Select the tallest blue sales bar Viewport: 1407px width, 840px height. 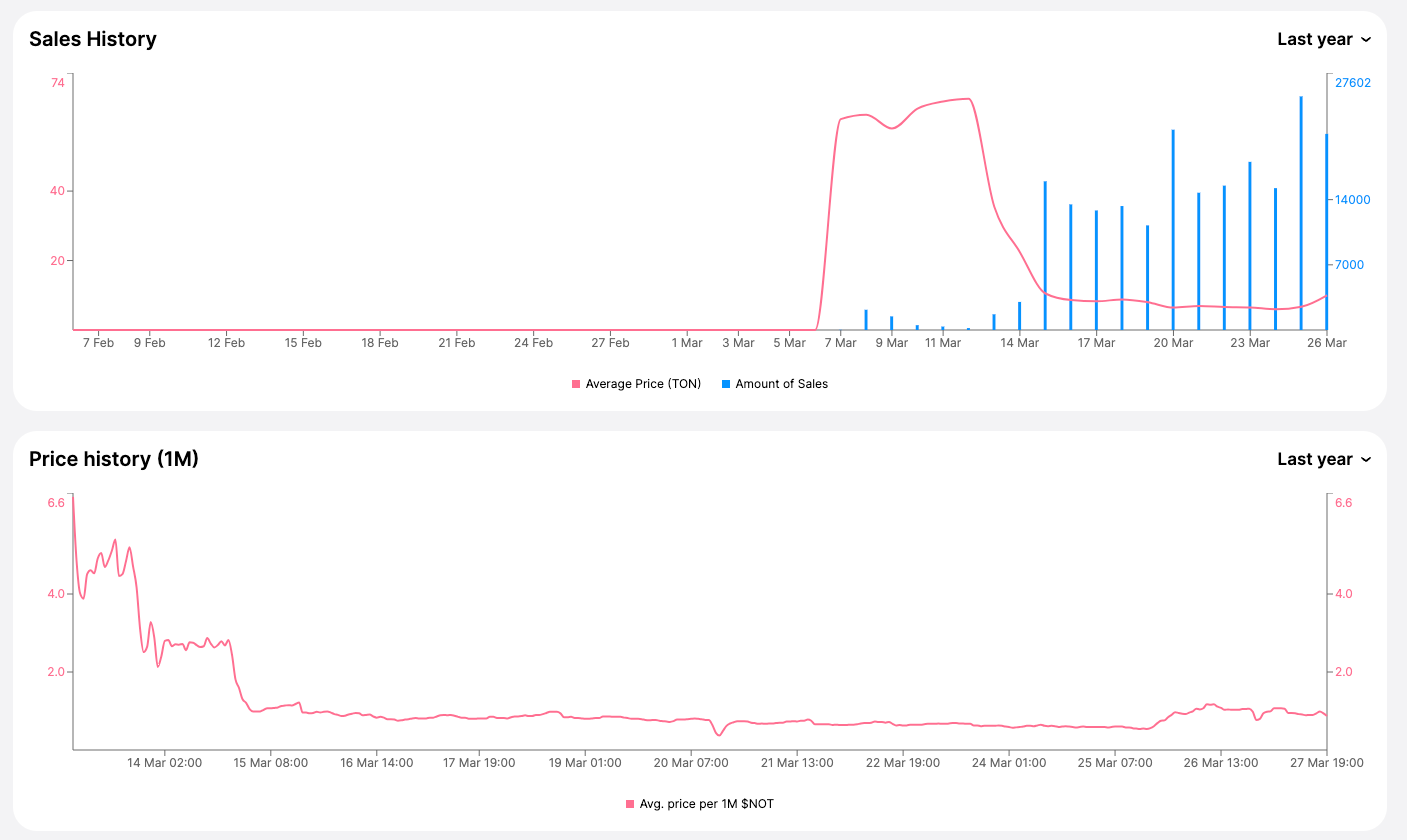1301,213
